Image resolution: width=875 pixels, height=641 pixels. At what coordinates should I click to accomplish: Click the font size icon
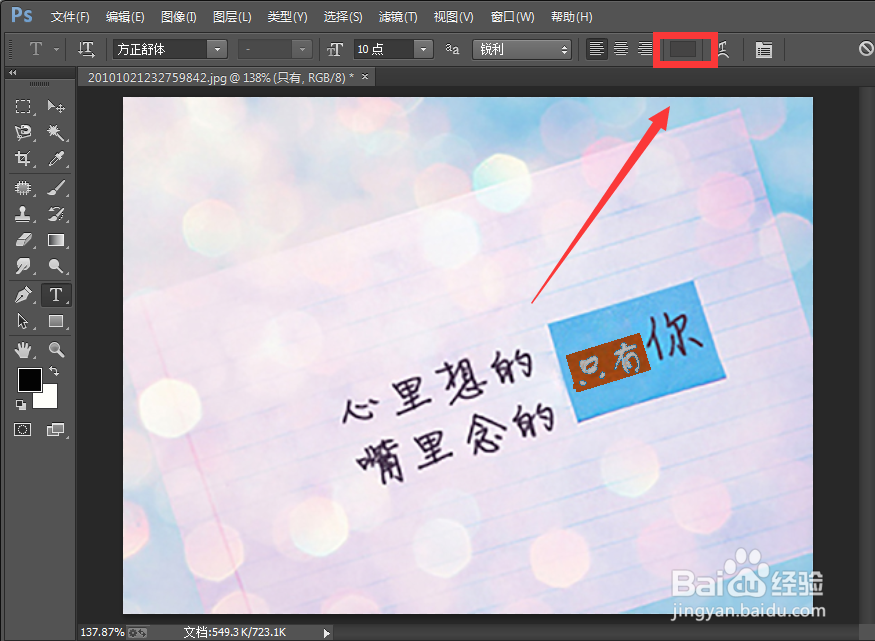click(335, 50)
